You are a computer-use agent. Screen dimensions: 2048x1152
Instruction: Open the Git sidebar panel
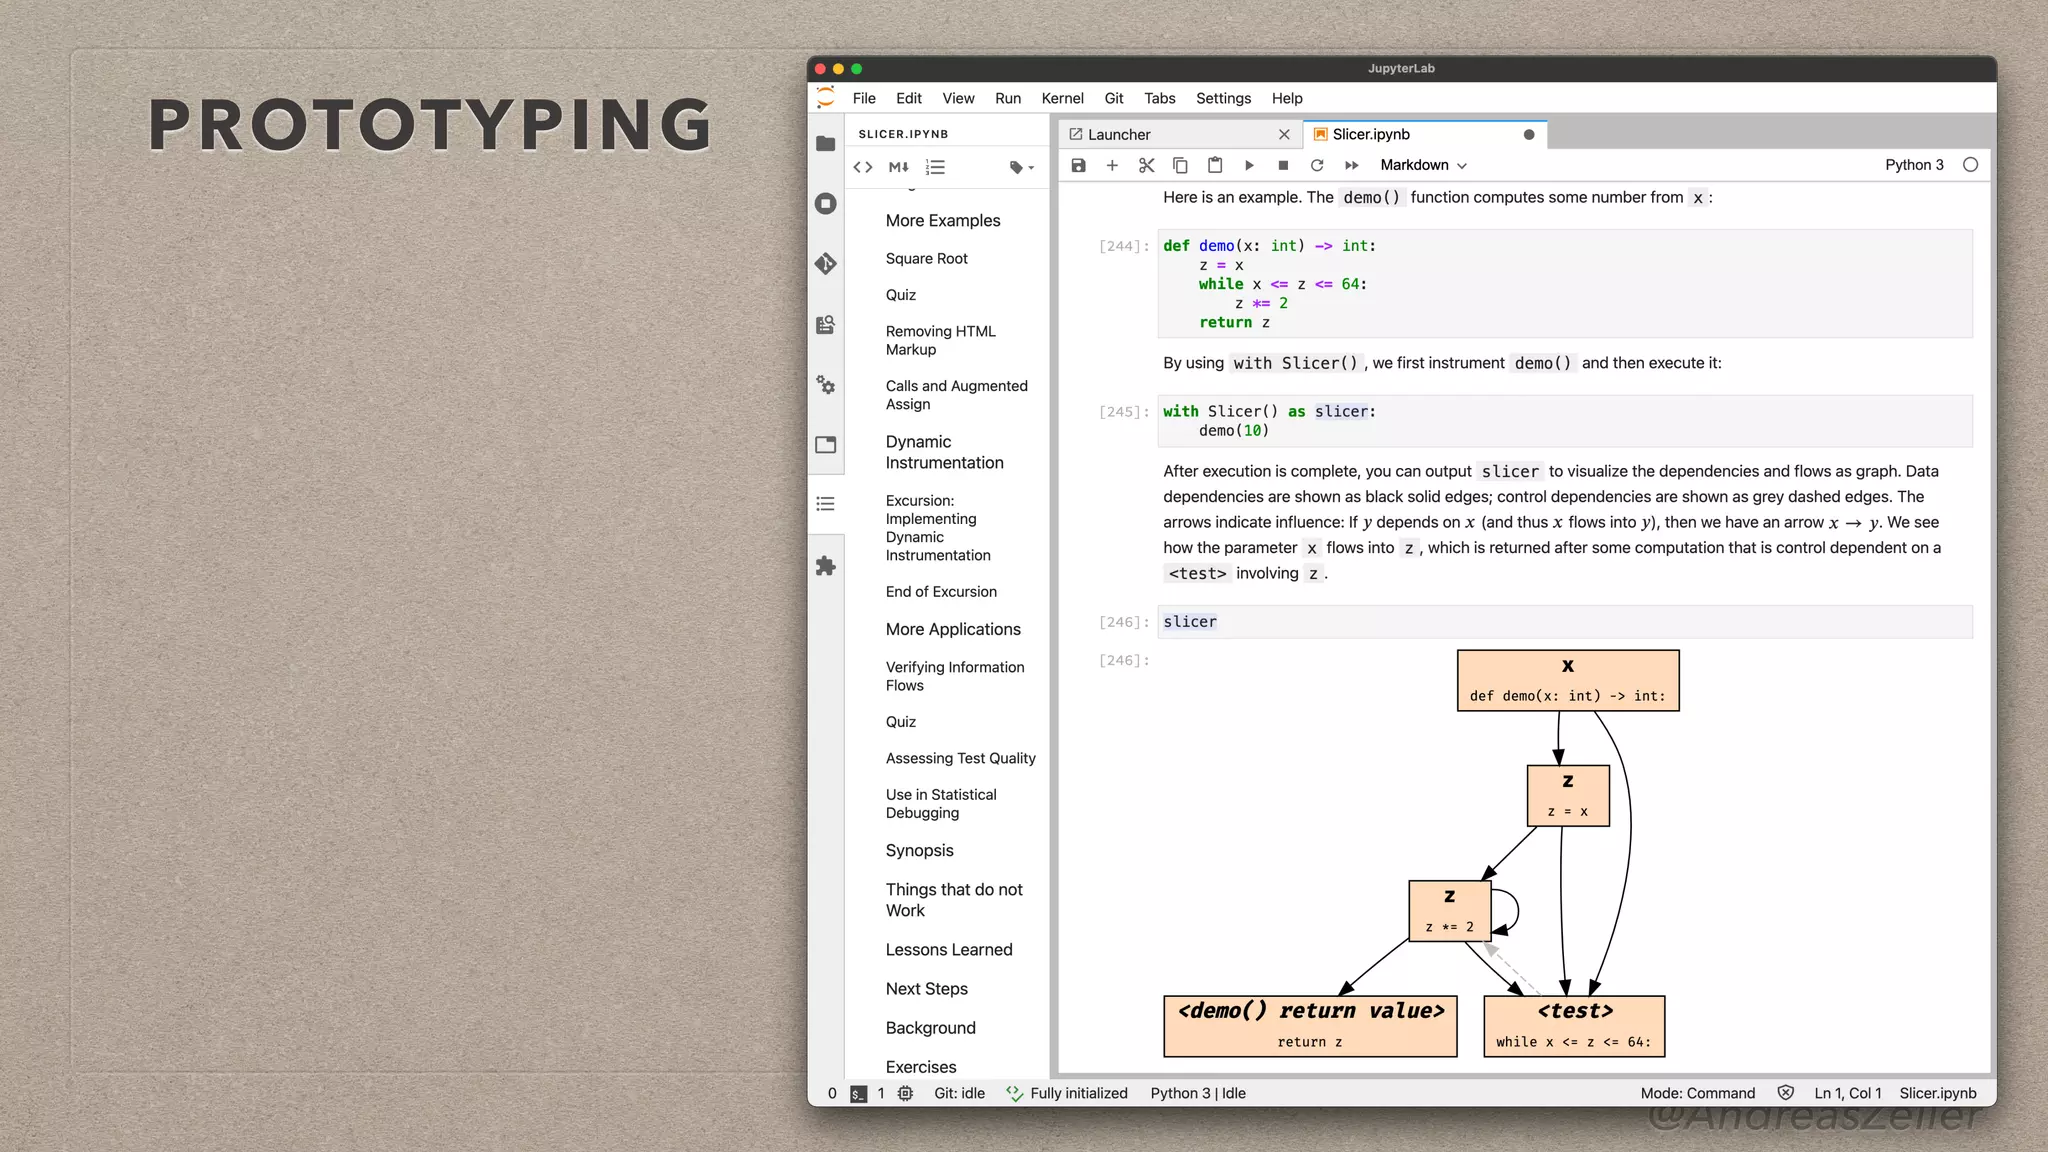pyautogui.click(x=825, y=264)
